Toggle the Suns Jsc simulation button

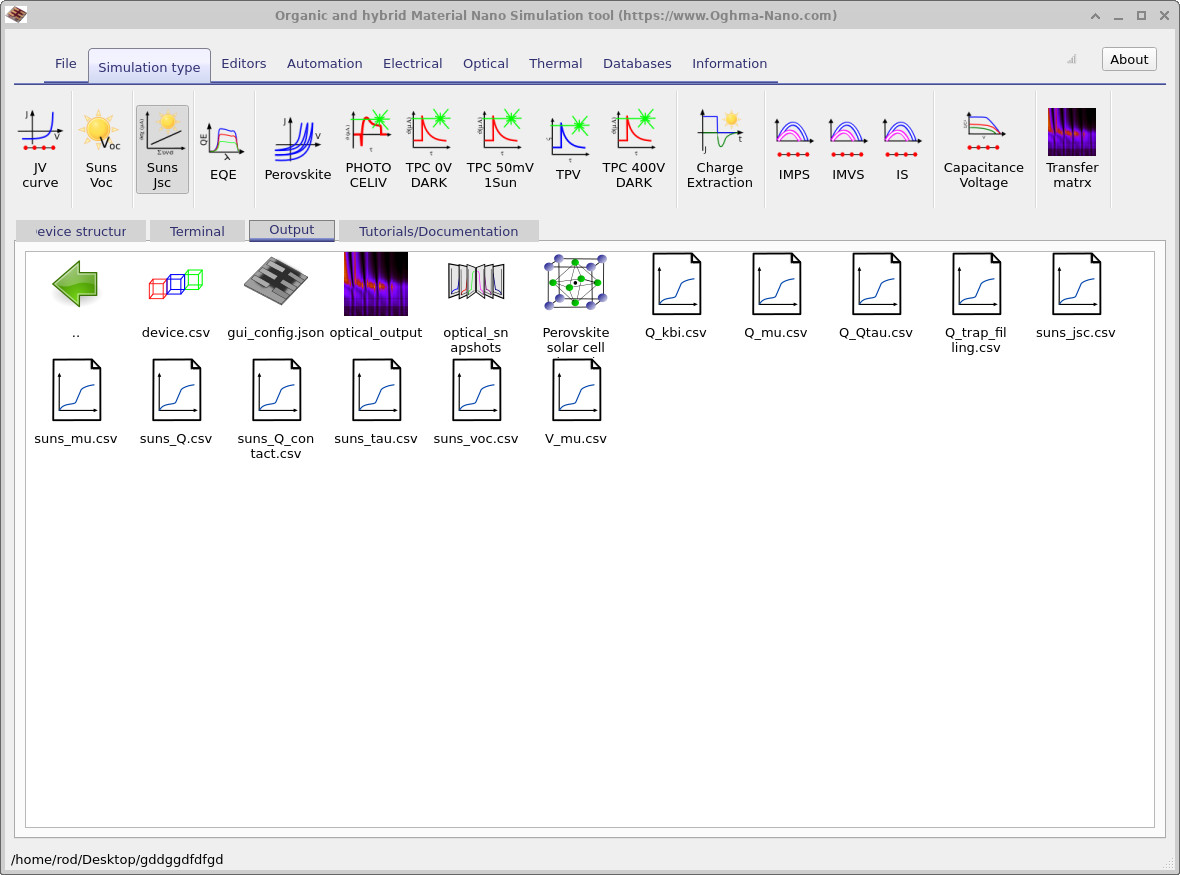point(162,149)
